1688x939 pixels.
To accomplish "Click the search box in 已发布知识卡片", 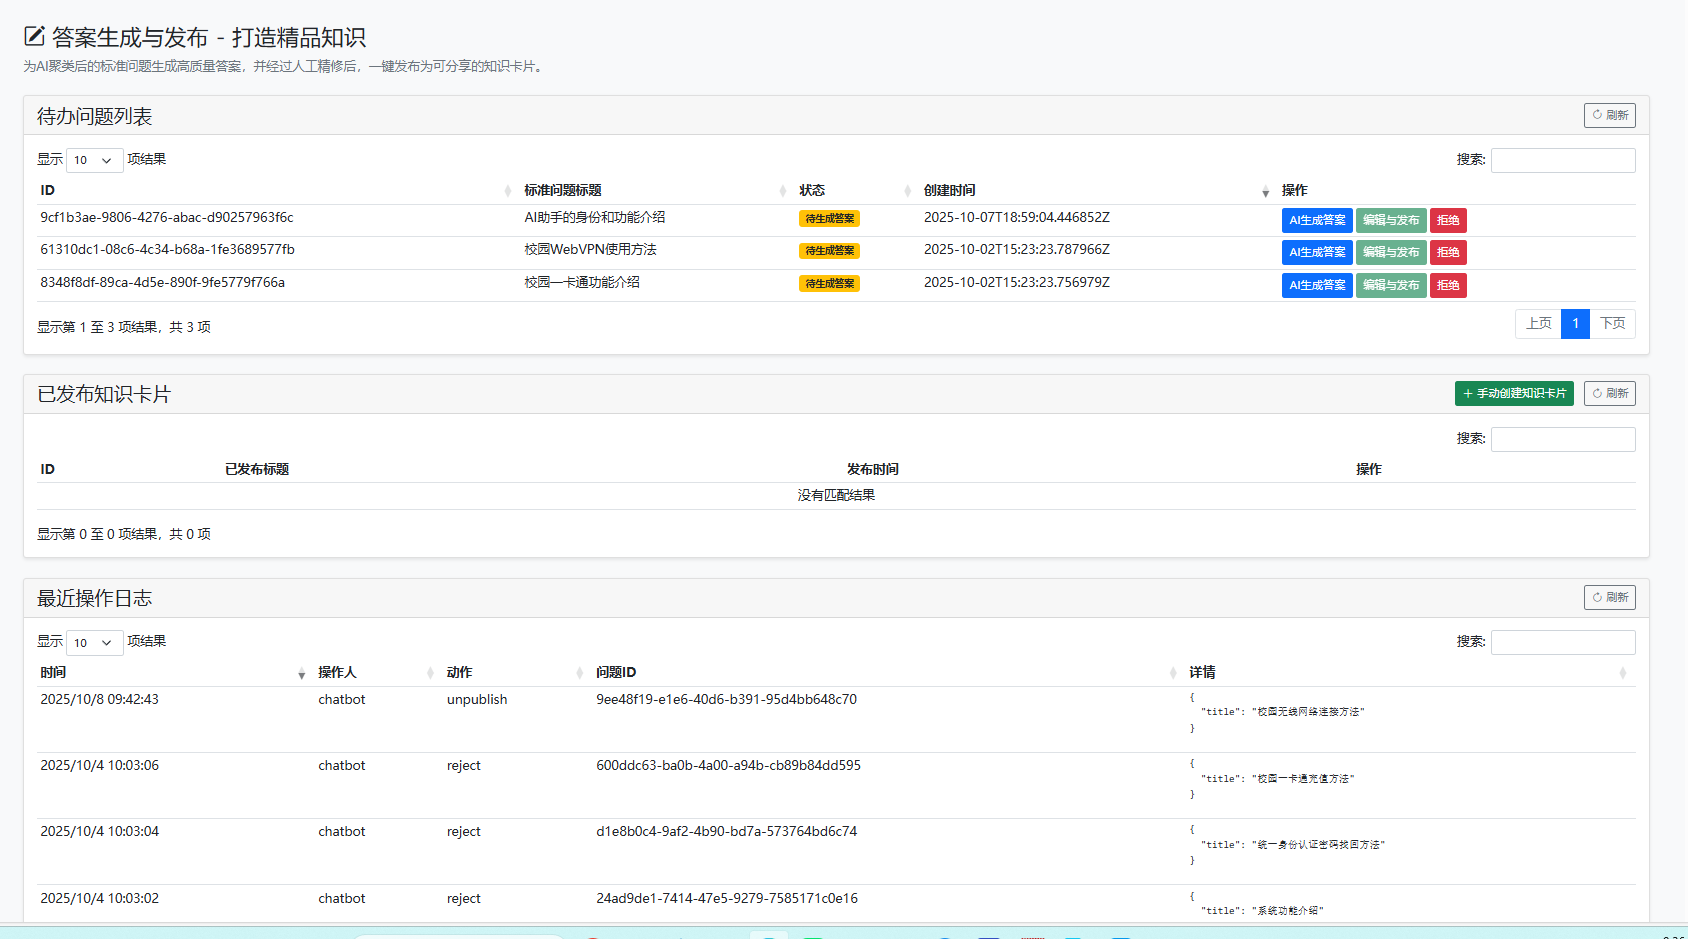I will coord(1562,439).
